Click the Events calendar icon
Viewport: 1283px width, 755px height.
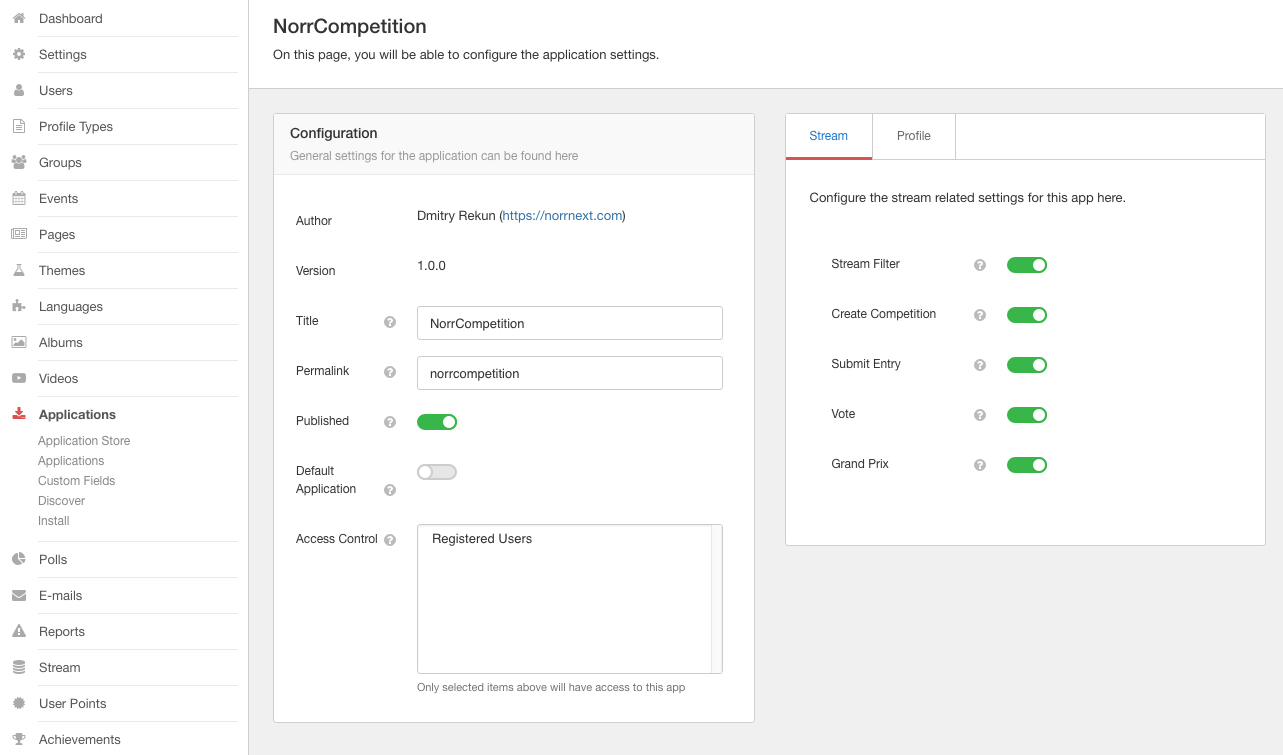coord(18,199)
